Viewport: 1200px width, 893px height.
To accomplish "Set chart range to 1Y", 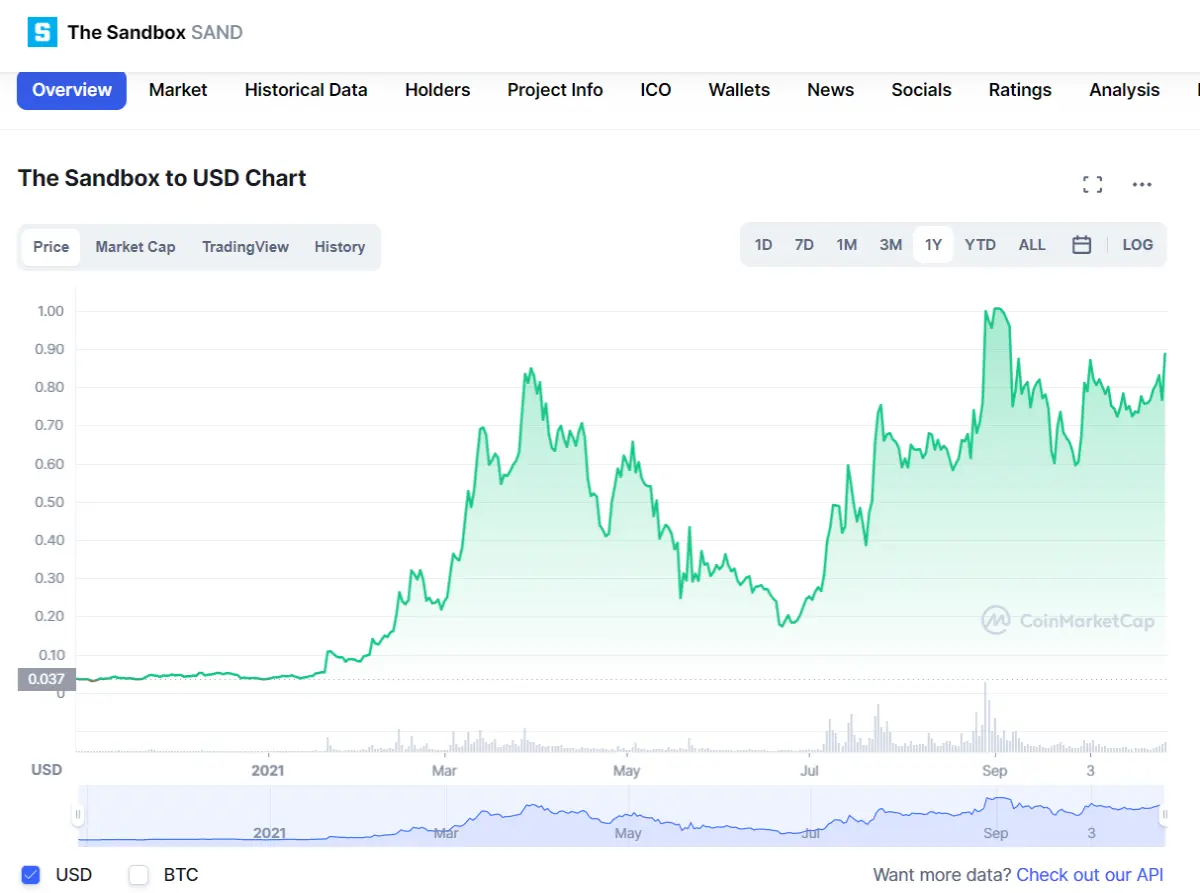I will pyautogui.click(x=933, y=245).
